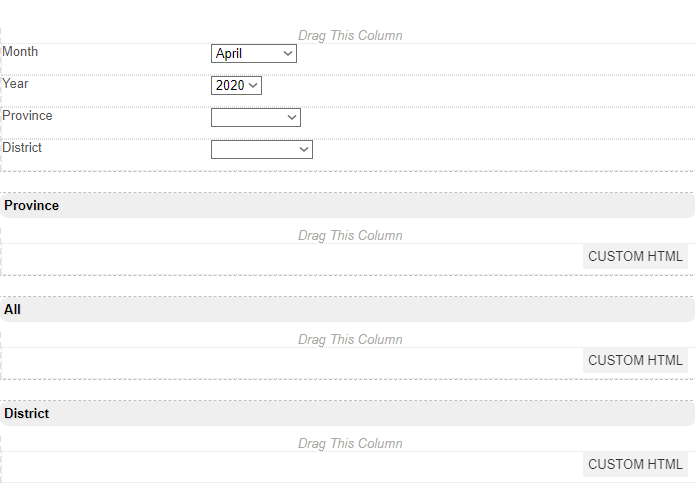Viewport: 695px width, 483px height.
Task: Click the District label beside its dropdown
Action: (22, 148)
